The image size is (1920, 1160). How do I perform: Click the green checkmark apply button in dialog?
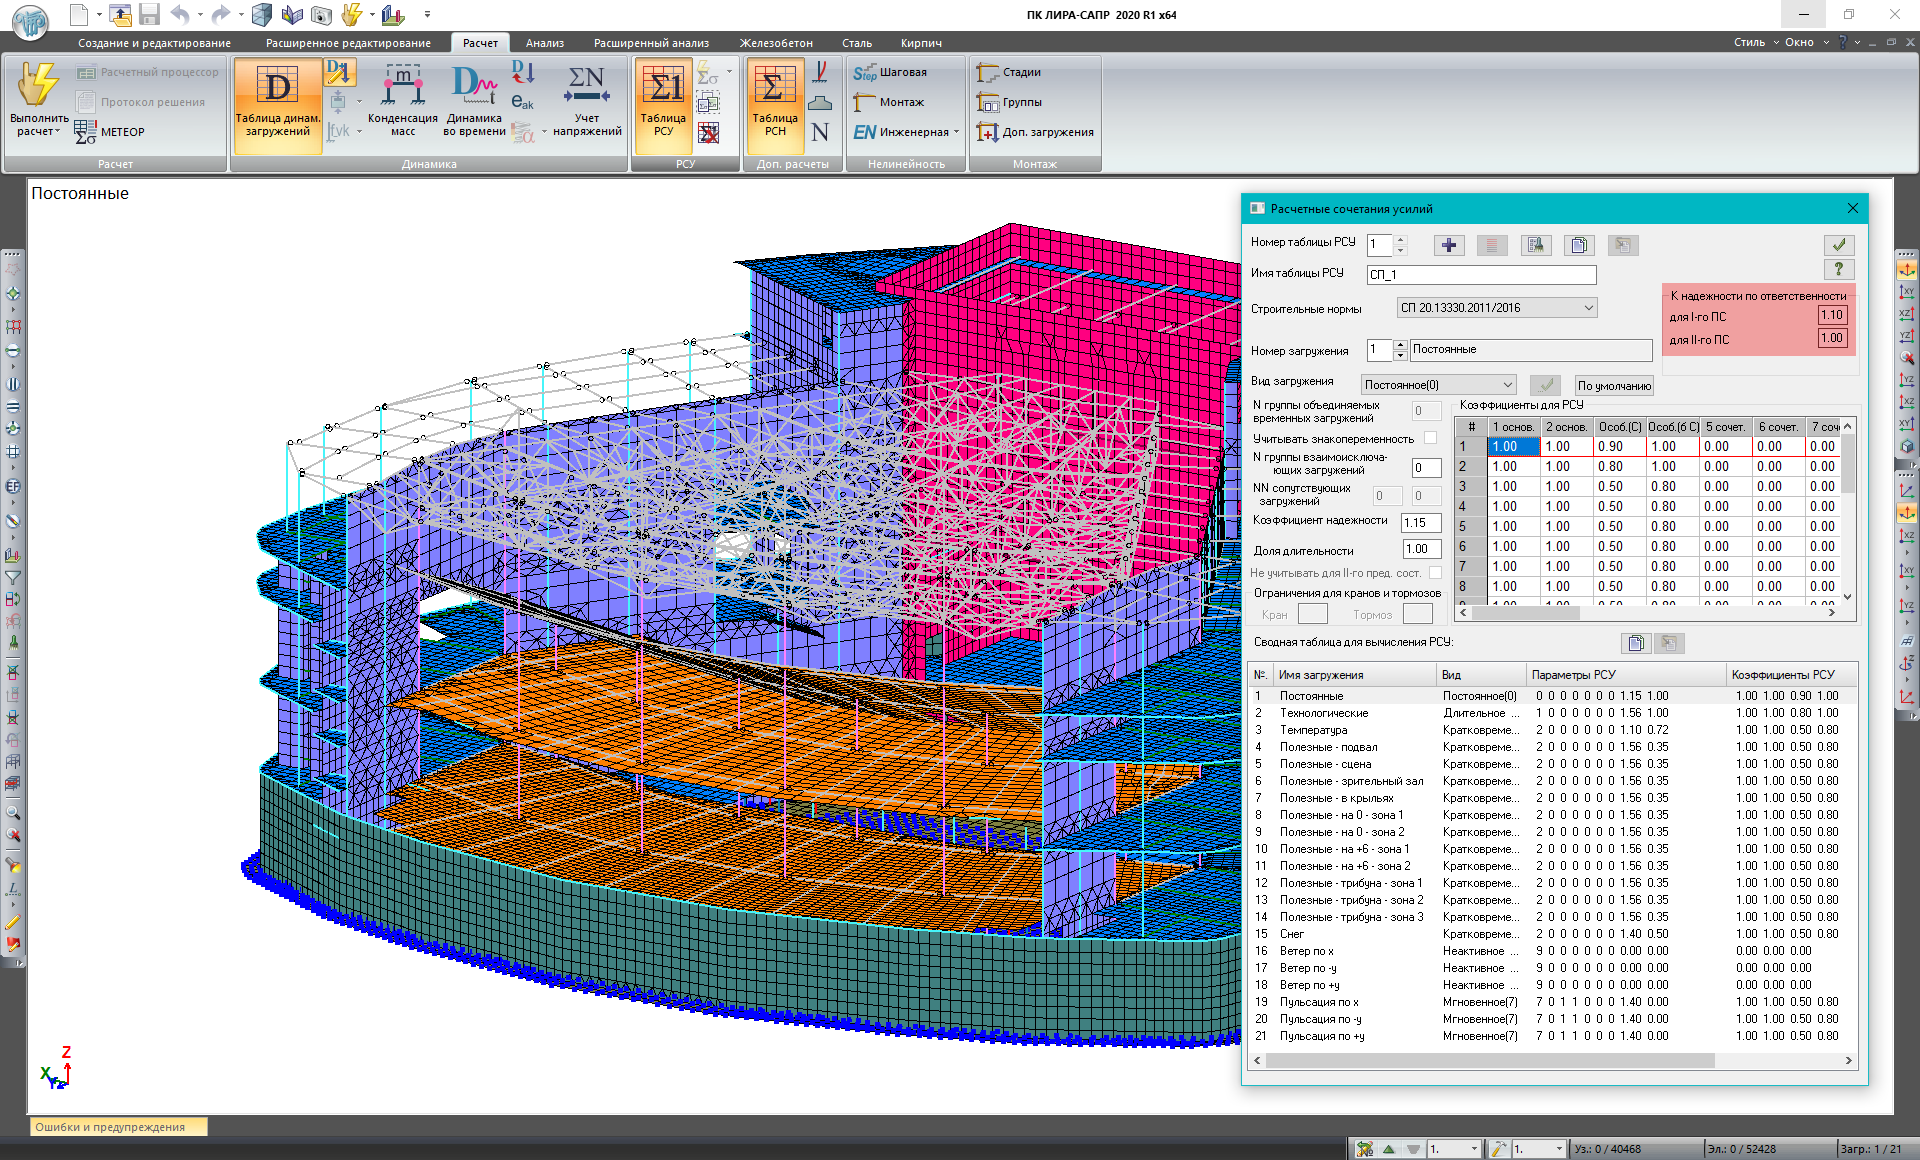click(1838, 245)
